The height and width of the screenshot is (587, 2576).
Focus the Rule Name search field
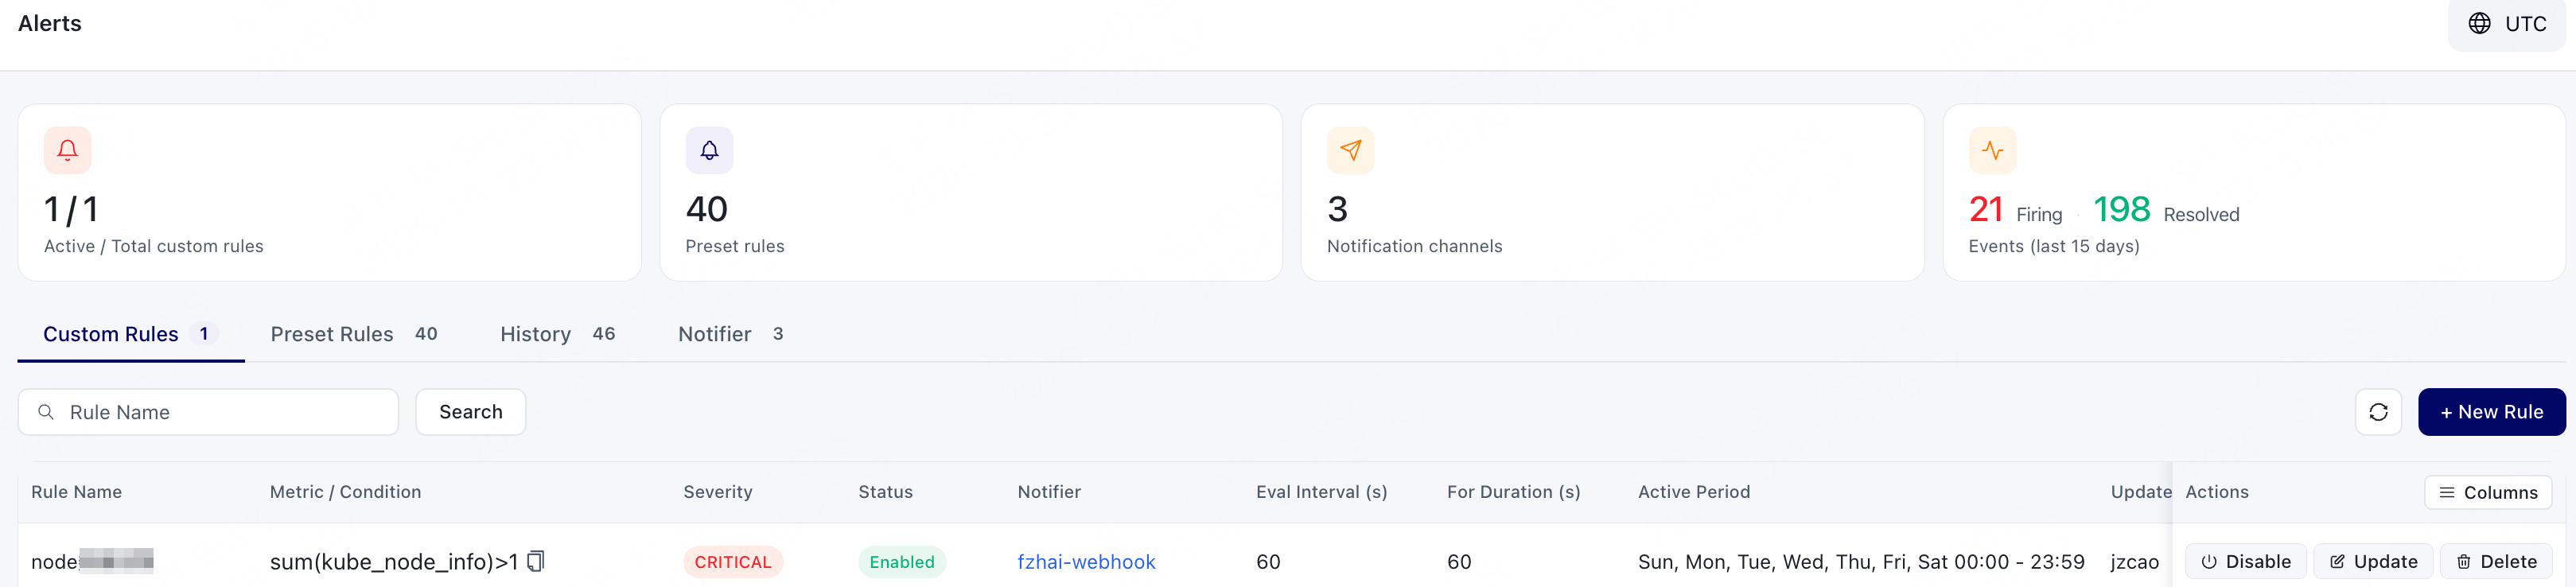pyautogui.click(x=208, y=412)
